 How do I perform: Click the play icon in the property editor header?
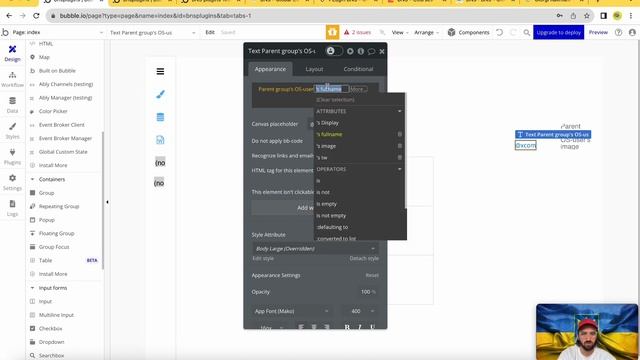[x=350, y=51]
